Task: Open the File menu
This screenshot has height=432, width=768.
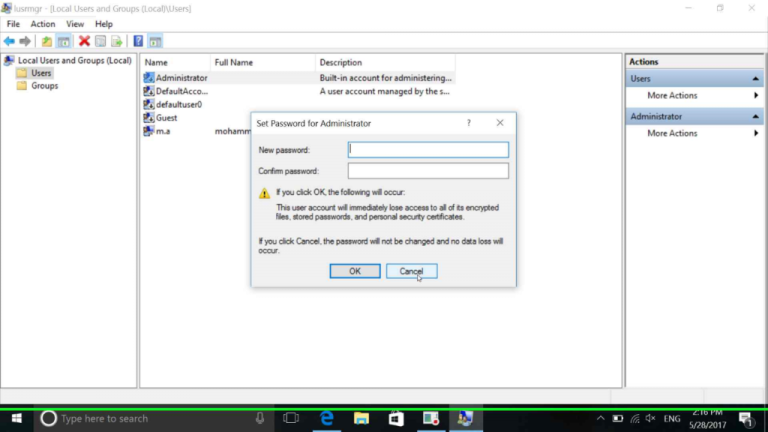Action: pos(13,24)
